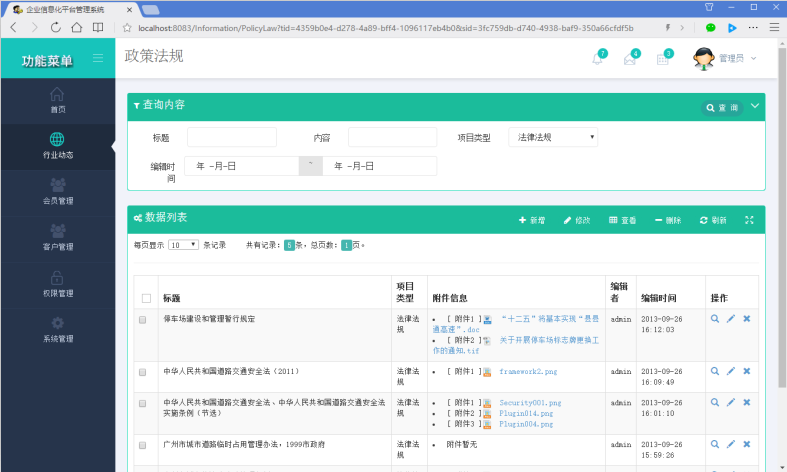Click the page vertical scrollbar

pos(782,216)
